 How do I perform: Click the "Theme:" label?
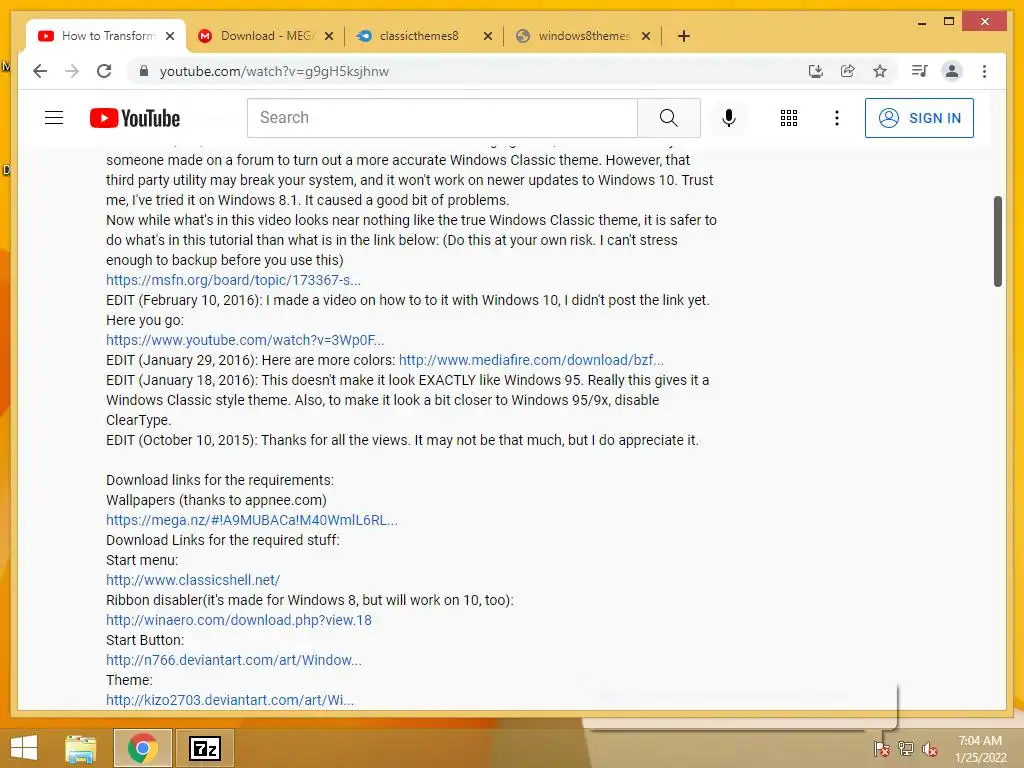click(129, 680)
